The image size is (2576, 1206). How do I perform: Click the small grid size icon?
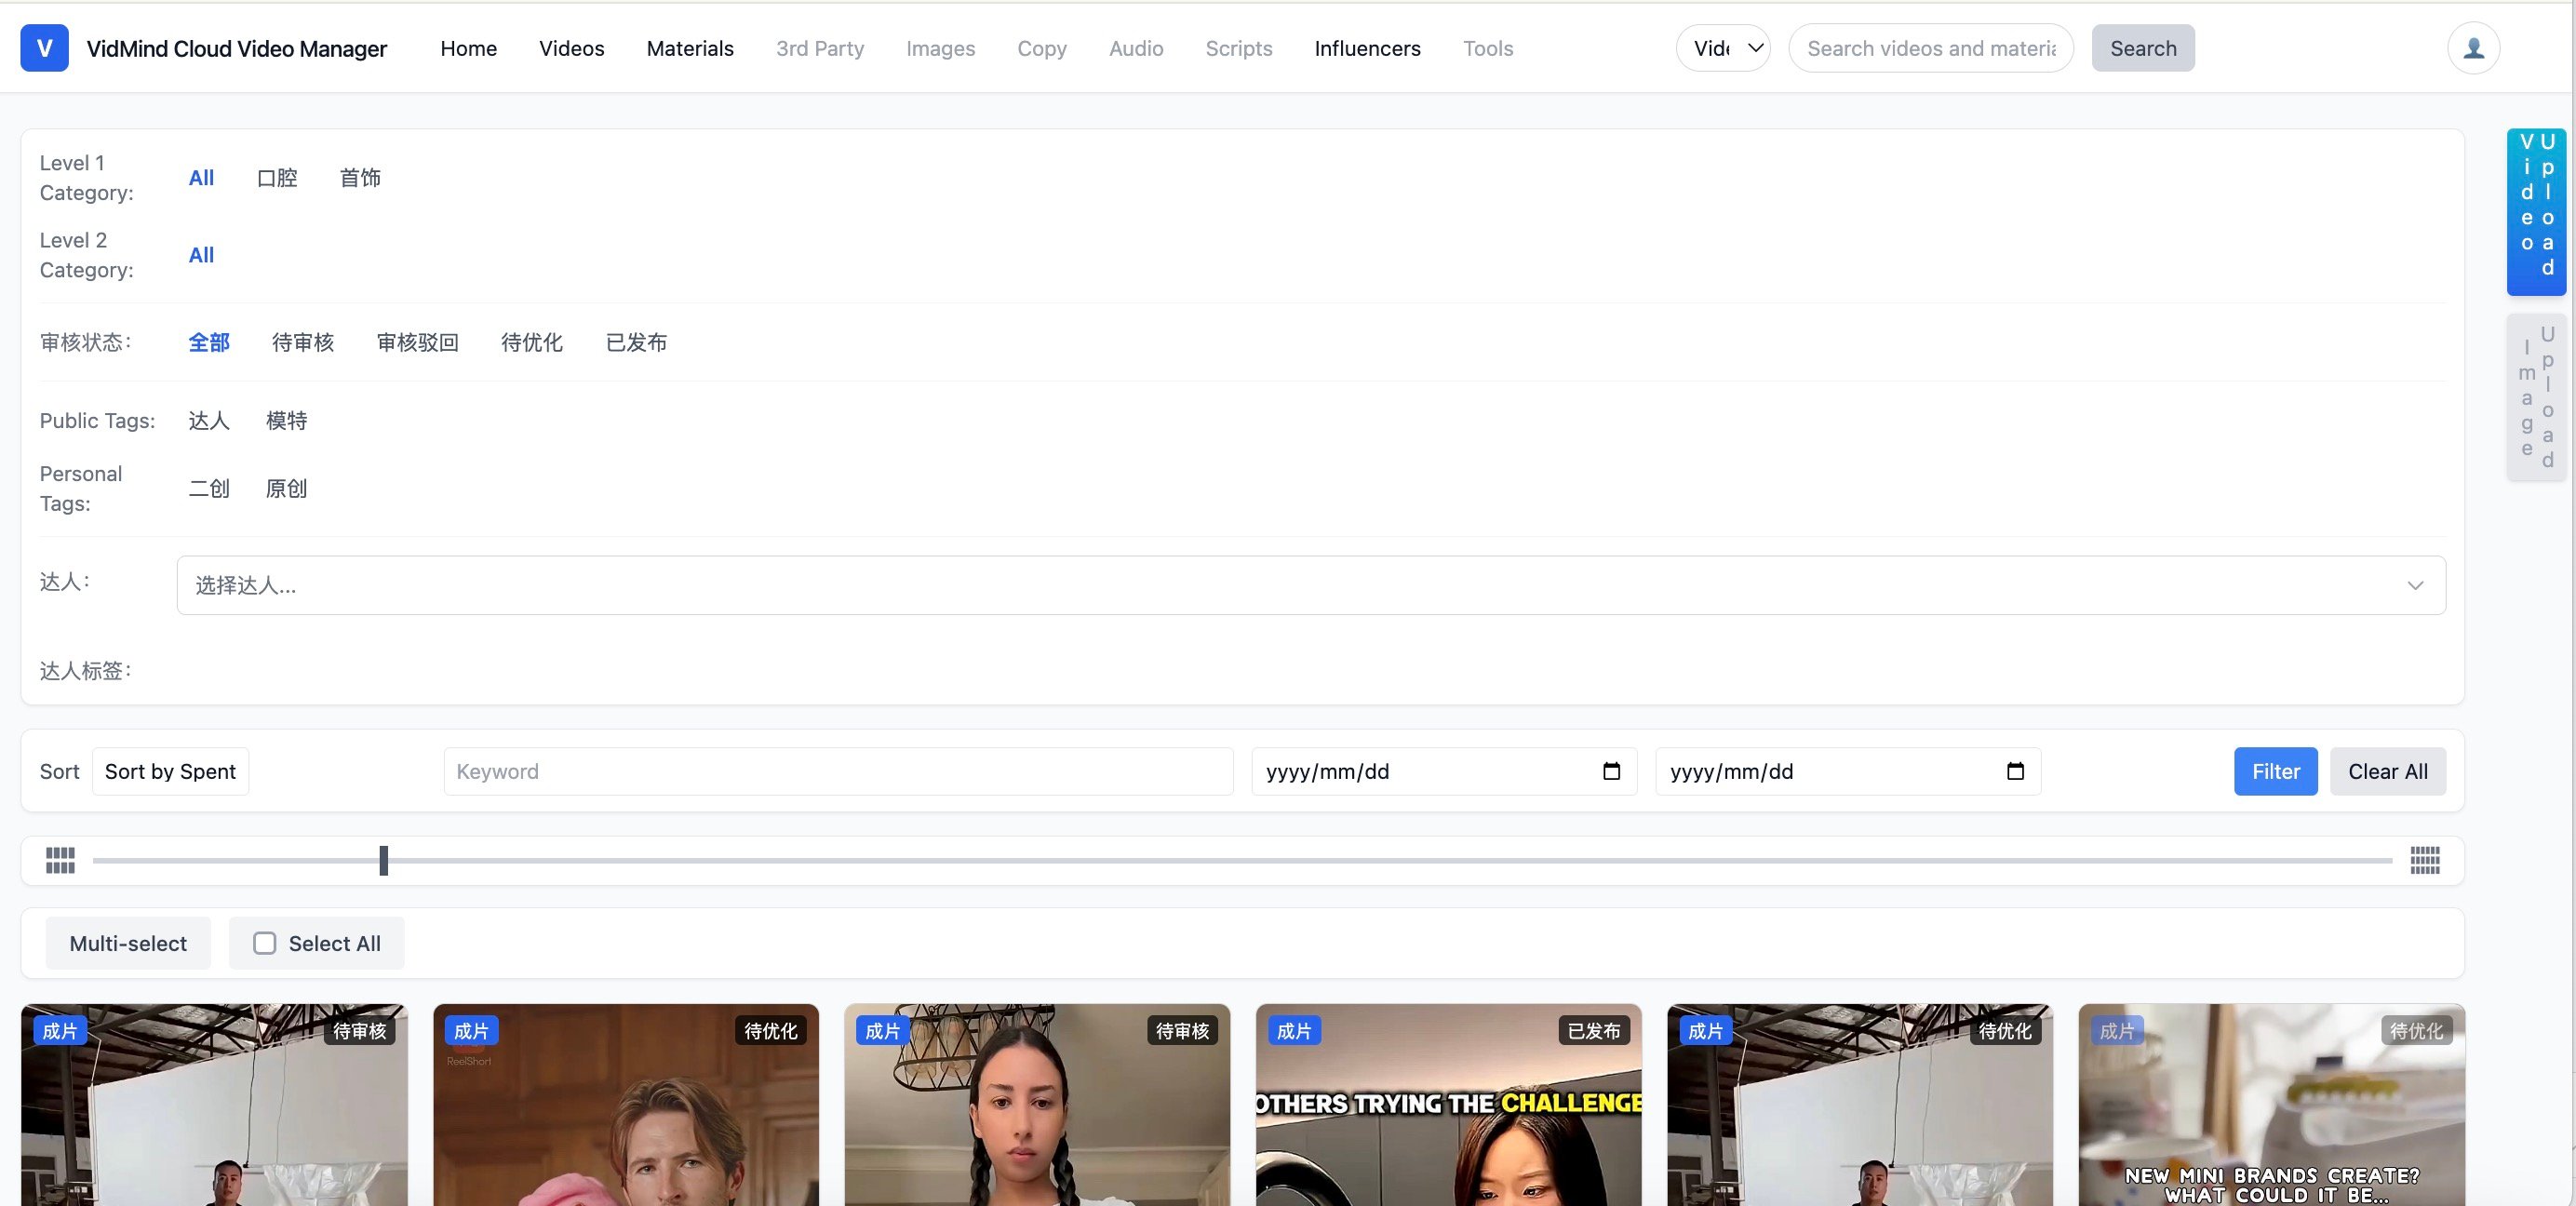tap(60, 860)
